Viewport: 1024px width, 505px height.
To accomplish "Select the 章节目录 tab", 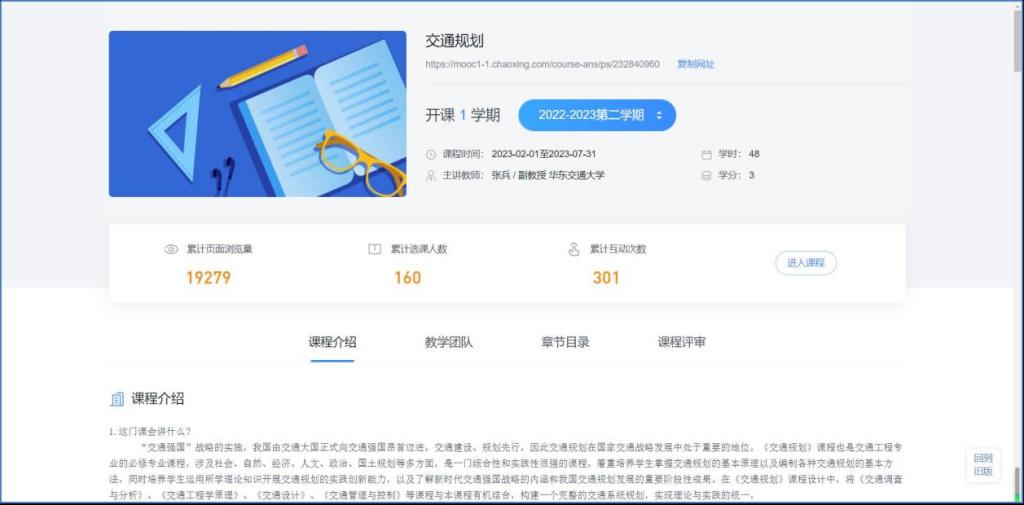I will (x=565, y=342).
